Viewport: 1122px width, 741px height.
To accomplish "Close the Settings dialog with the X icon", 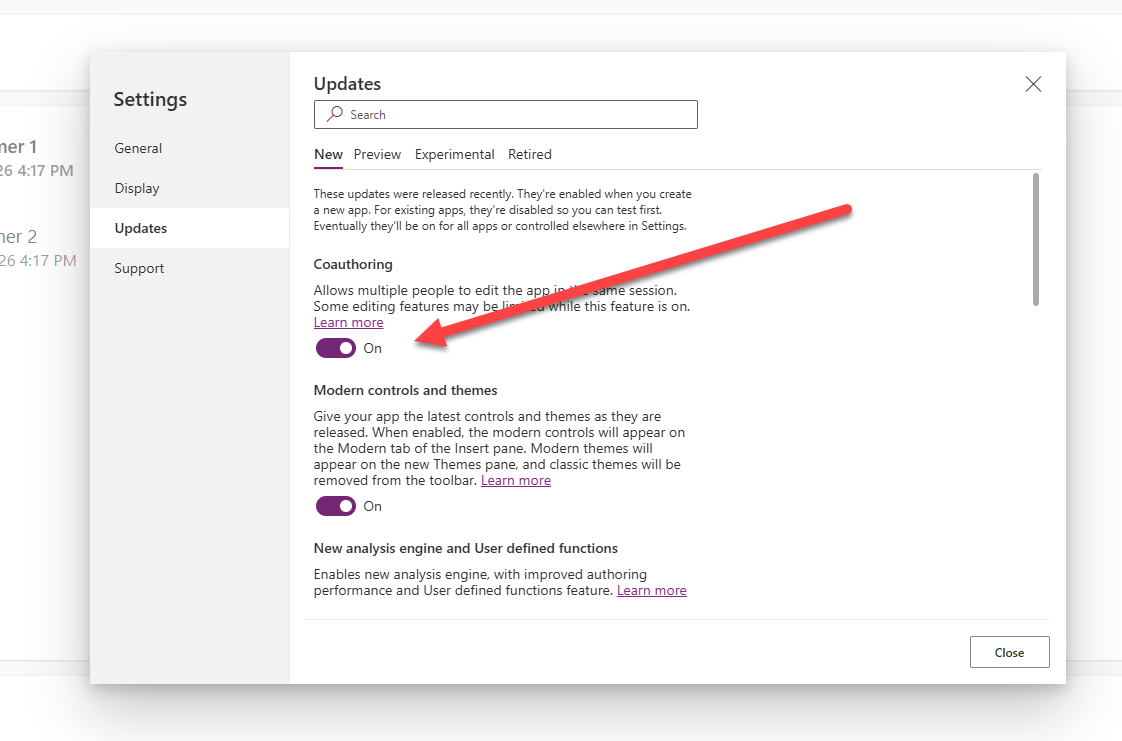I will [x=1033, y=84].
